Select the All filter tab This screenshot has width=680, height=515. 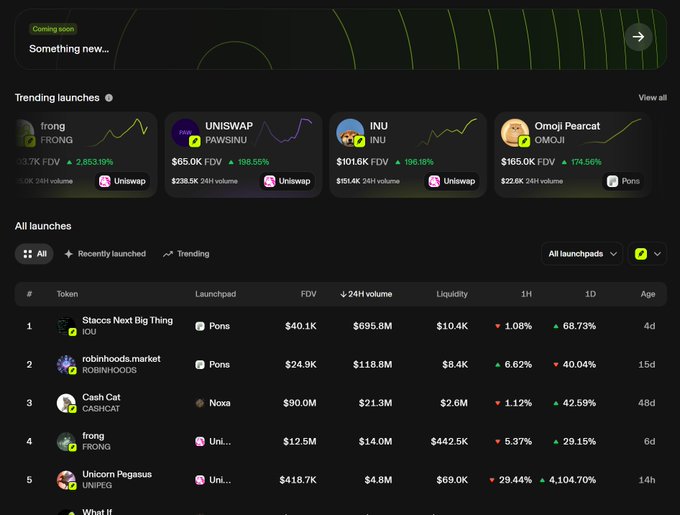click(34, 254)
